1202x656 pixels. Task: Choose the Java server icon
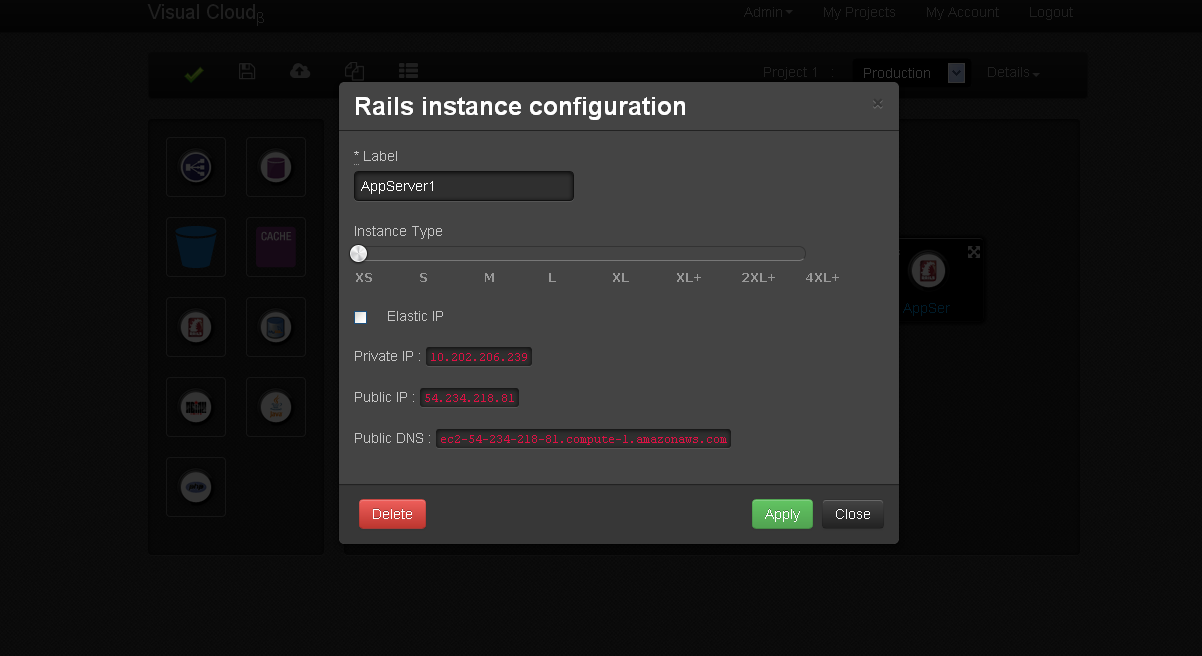pyautogui.click(x=276, y=407)
